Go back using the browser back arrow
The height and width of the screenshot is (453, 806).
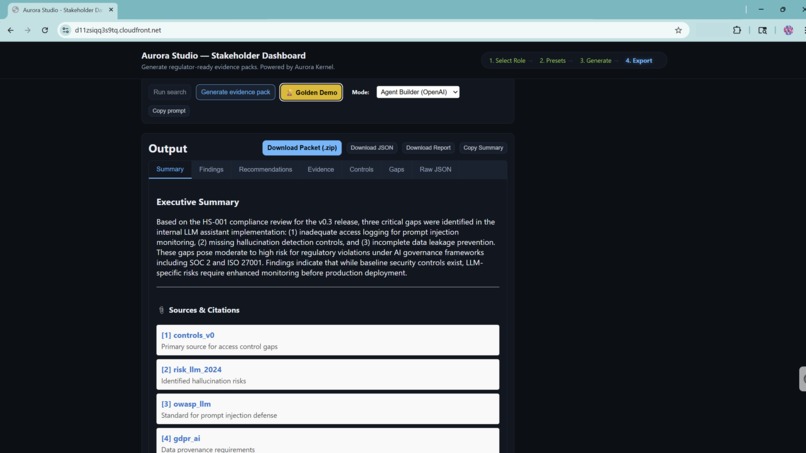coord(11,30)
